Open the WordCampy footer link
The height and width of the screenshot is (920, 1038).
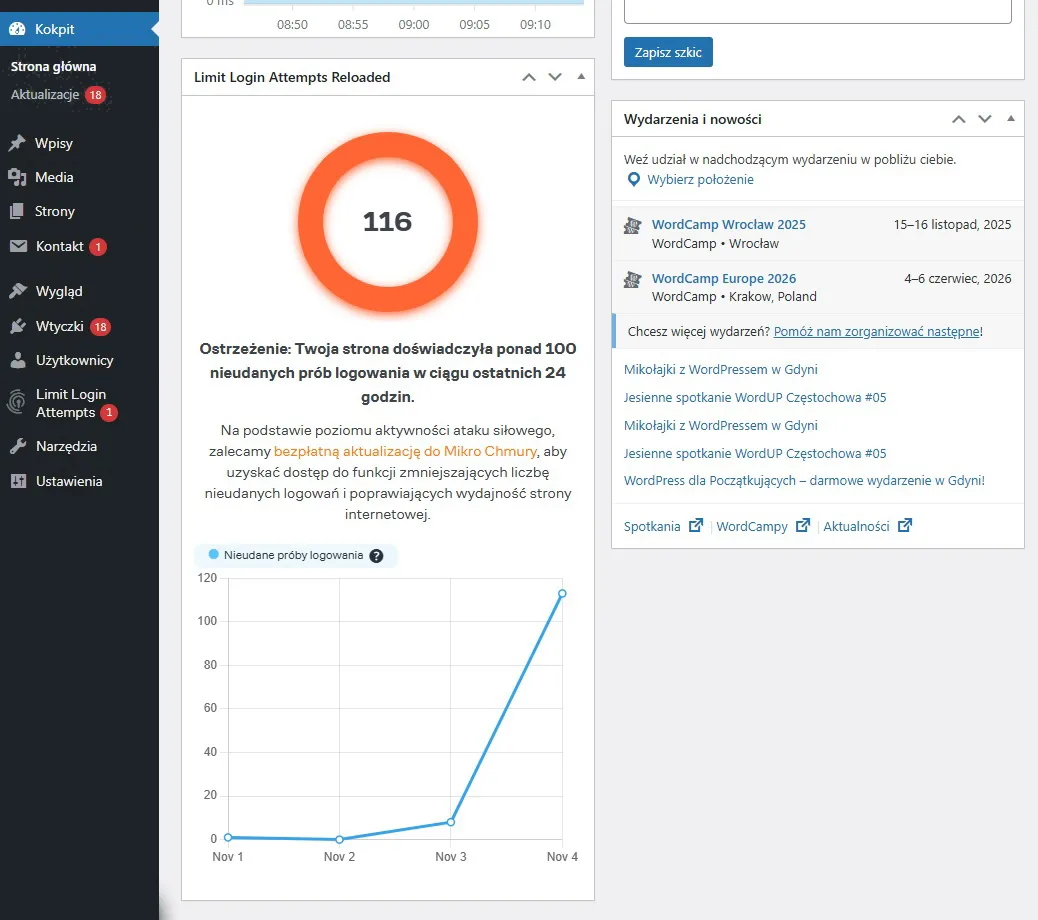751,526
